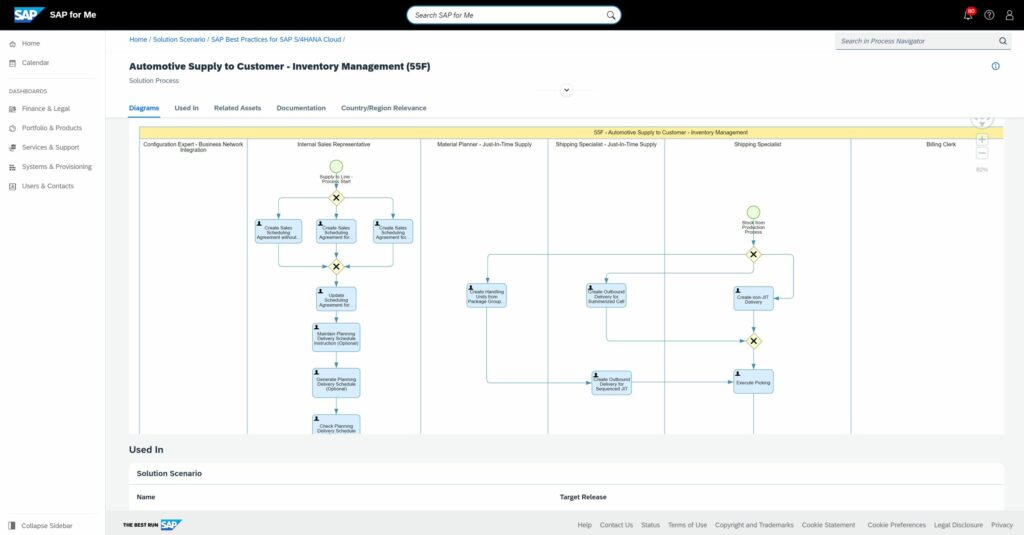Click Supply to Line Process Start event
This screenshot has height=535, width=1024.
tap(336, 167)
